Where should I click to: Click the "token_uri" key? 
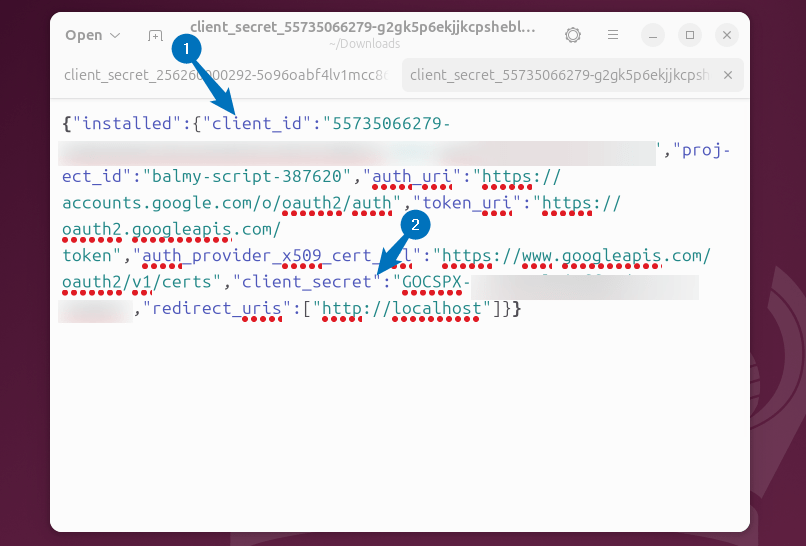[467, 203]
